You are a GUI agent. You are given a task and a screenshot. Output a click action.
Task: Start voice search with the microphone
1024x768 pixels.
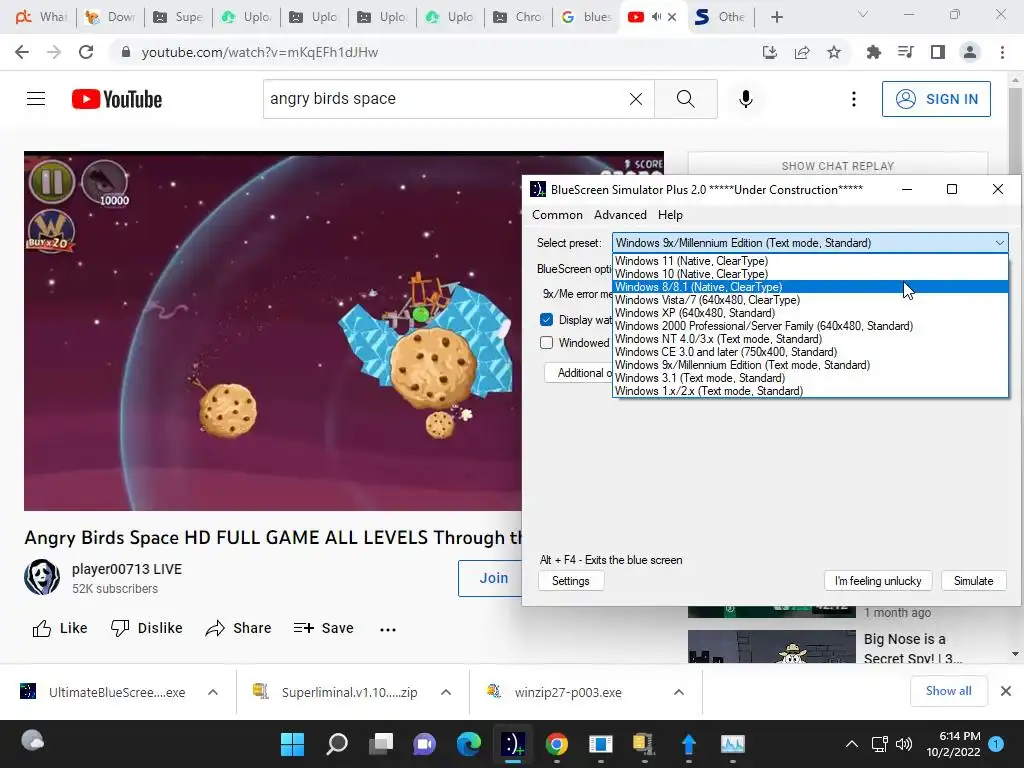coord(746,99)
